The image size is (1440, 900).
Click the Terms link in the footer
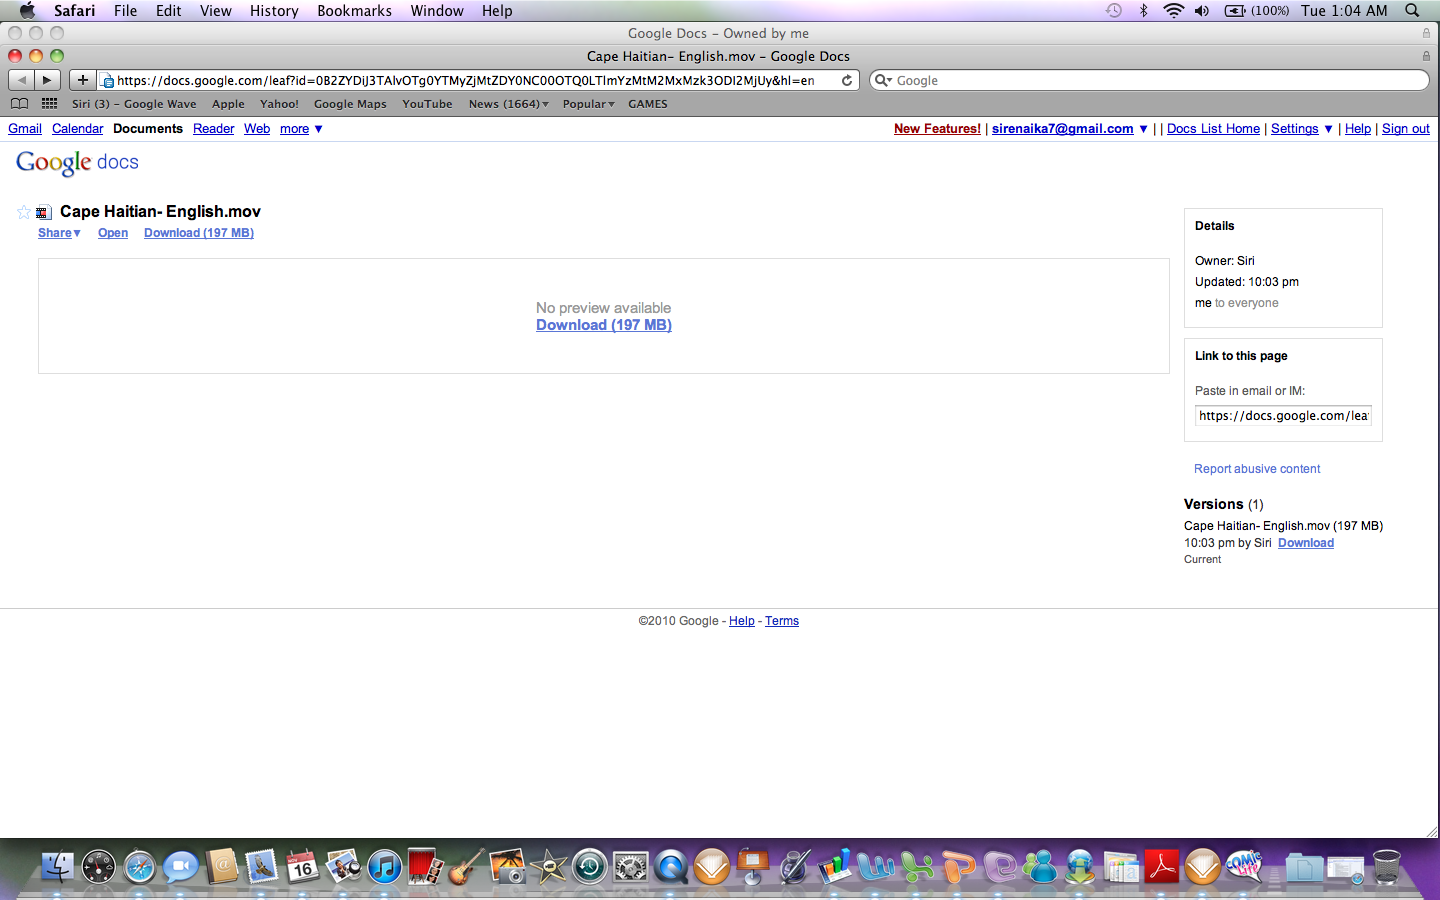[x=782, y=621]
